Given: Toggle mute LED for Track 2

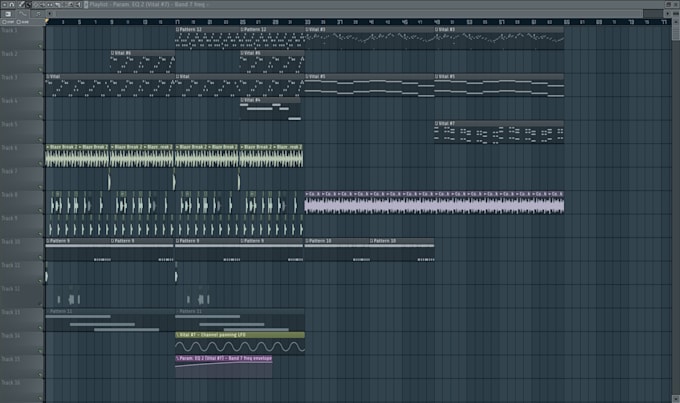Looking at the screenshot, I should coord(40,69).
